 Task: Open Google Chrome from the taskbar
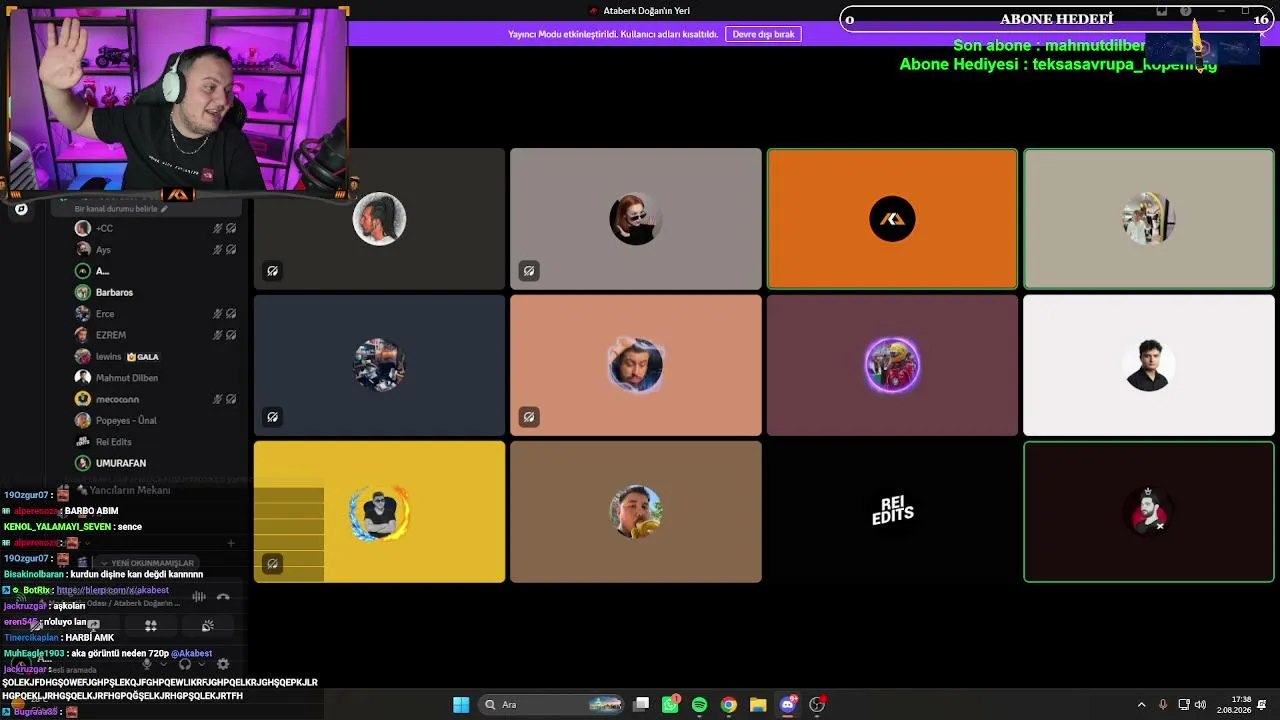[729, 705]
